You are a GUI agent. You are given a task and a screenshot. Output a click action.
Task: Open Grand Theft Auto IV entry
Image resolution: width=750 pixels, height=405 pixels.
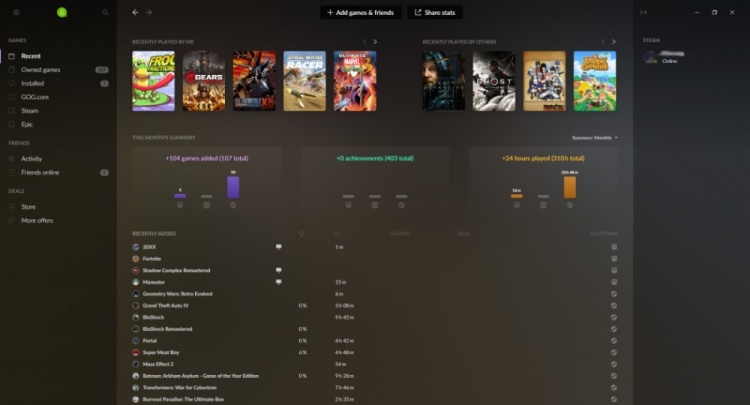[165, 306]
